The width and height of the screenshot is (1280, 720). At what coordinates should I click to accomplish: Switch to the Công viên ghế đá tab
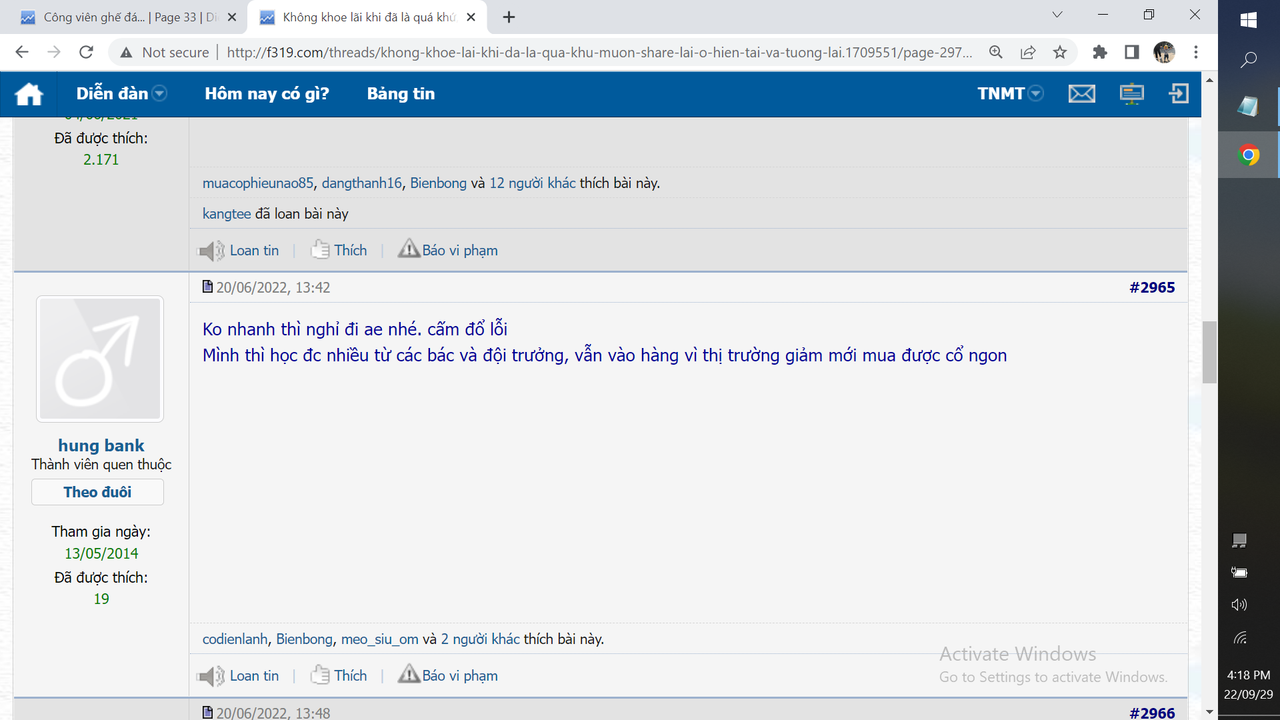point(122,17)
